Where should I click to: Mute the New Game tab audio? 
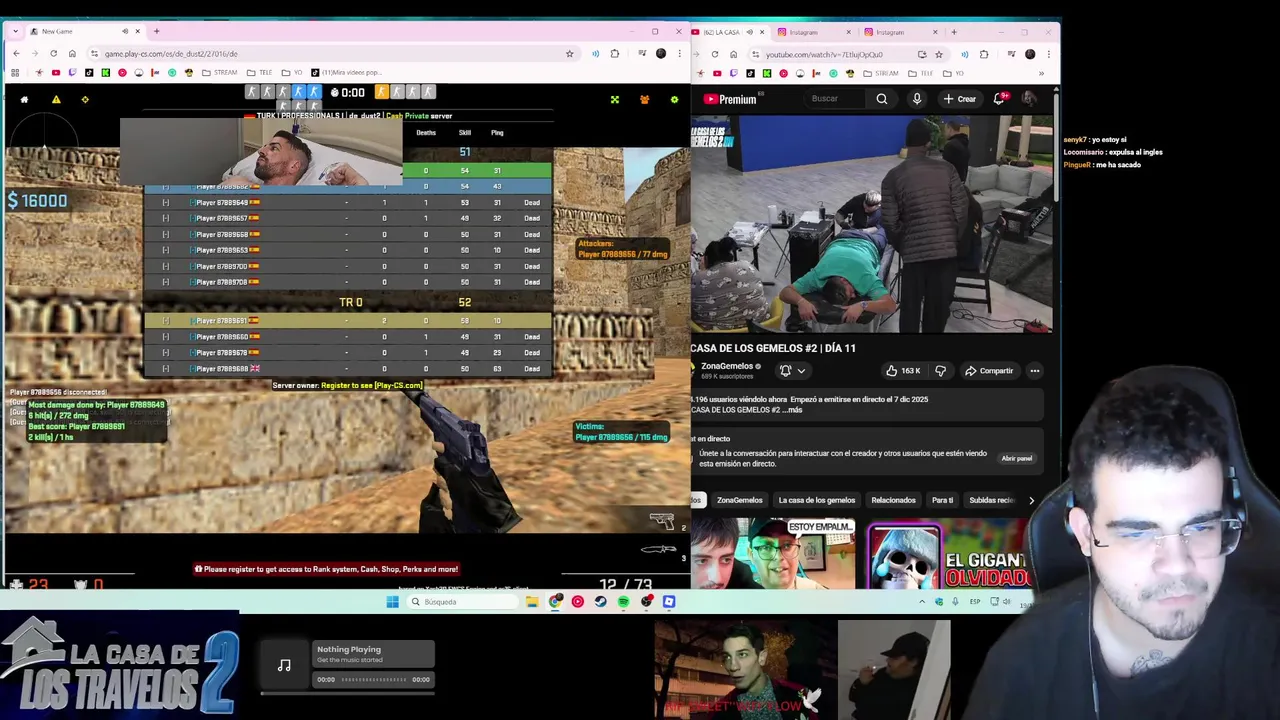pyautogui.click(x=125, y=31)
